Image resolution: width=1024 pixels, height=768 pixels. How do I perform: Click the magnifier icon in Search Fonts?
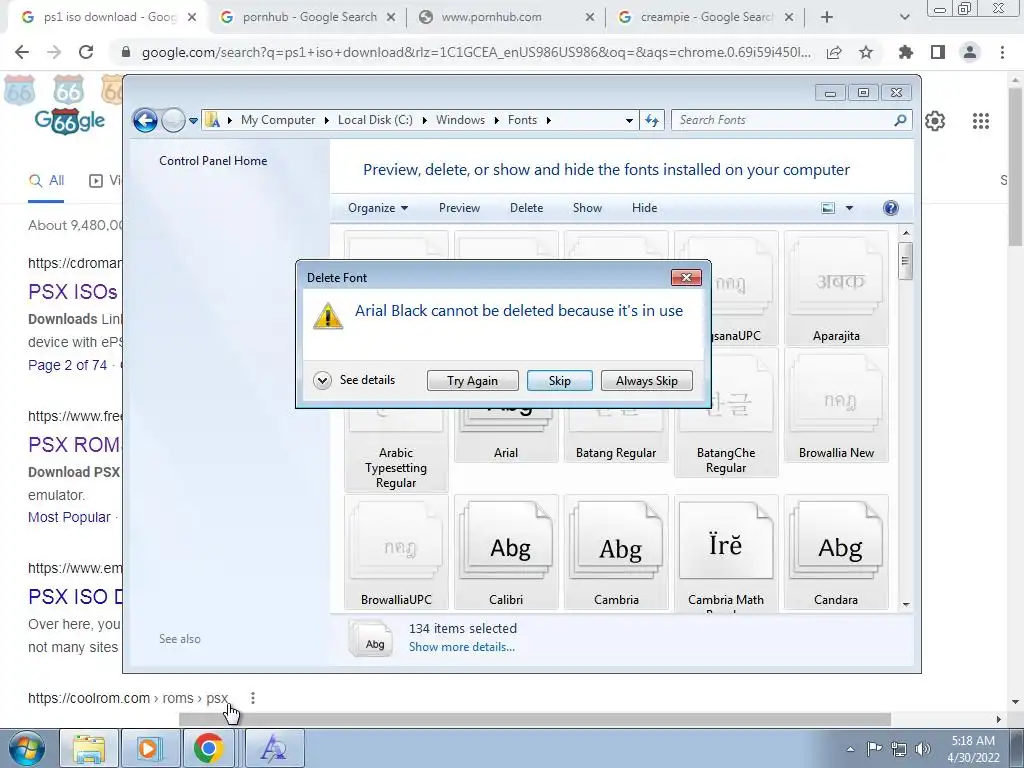[901, 120]
